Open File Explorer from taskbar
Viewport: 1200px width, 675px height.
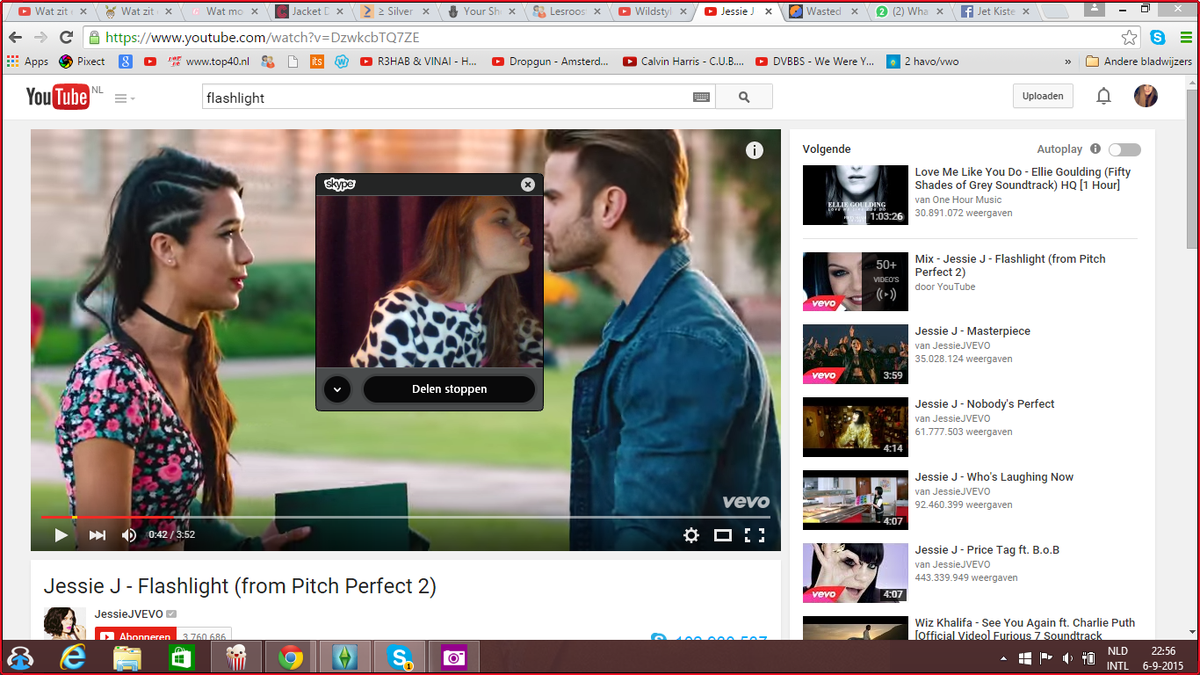pos(127,657)
